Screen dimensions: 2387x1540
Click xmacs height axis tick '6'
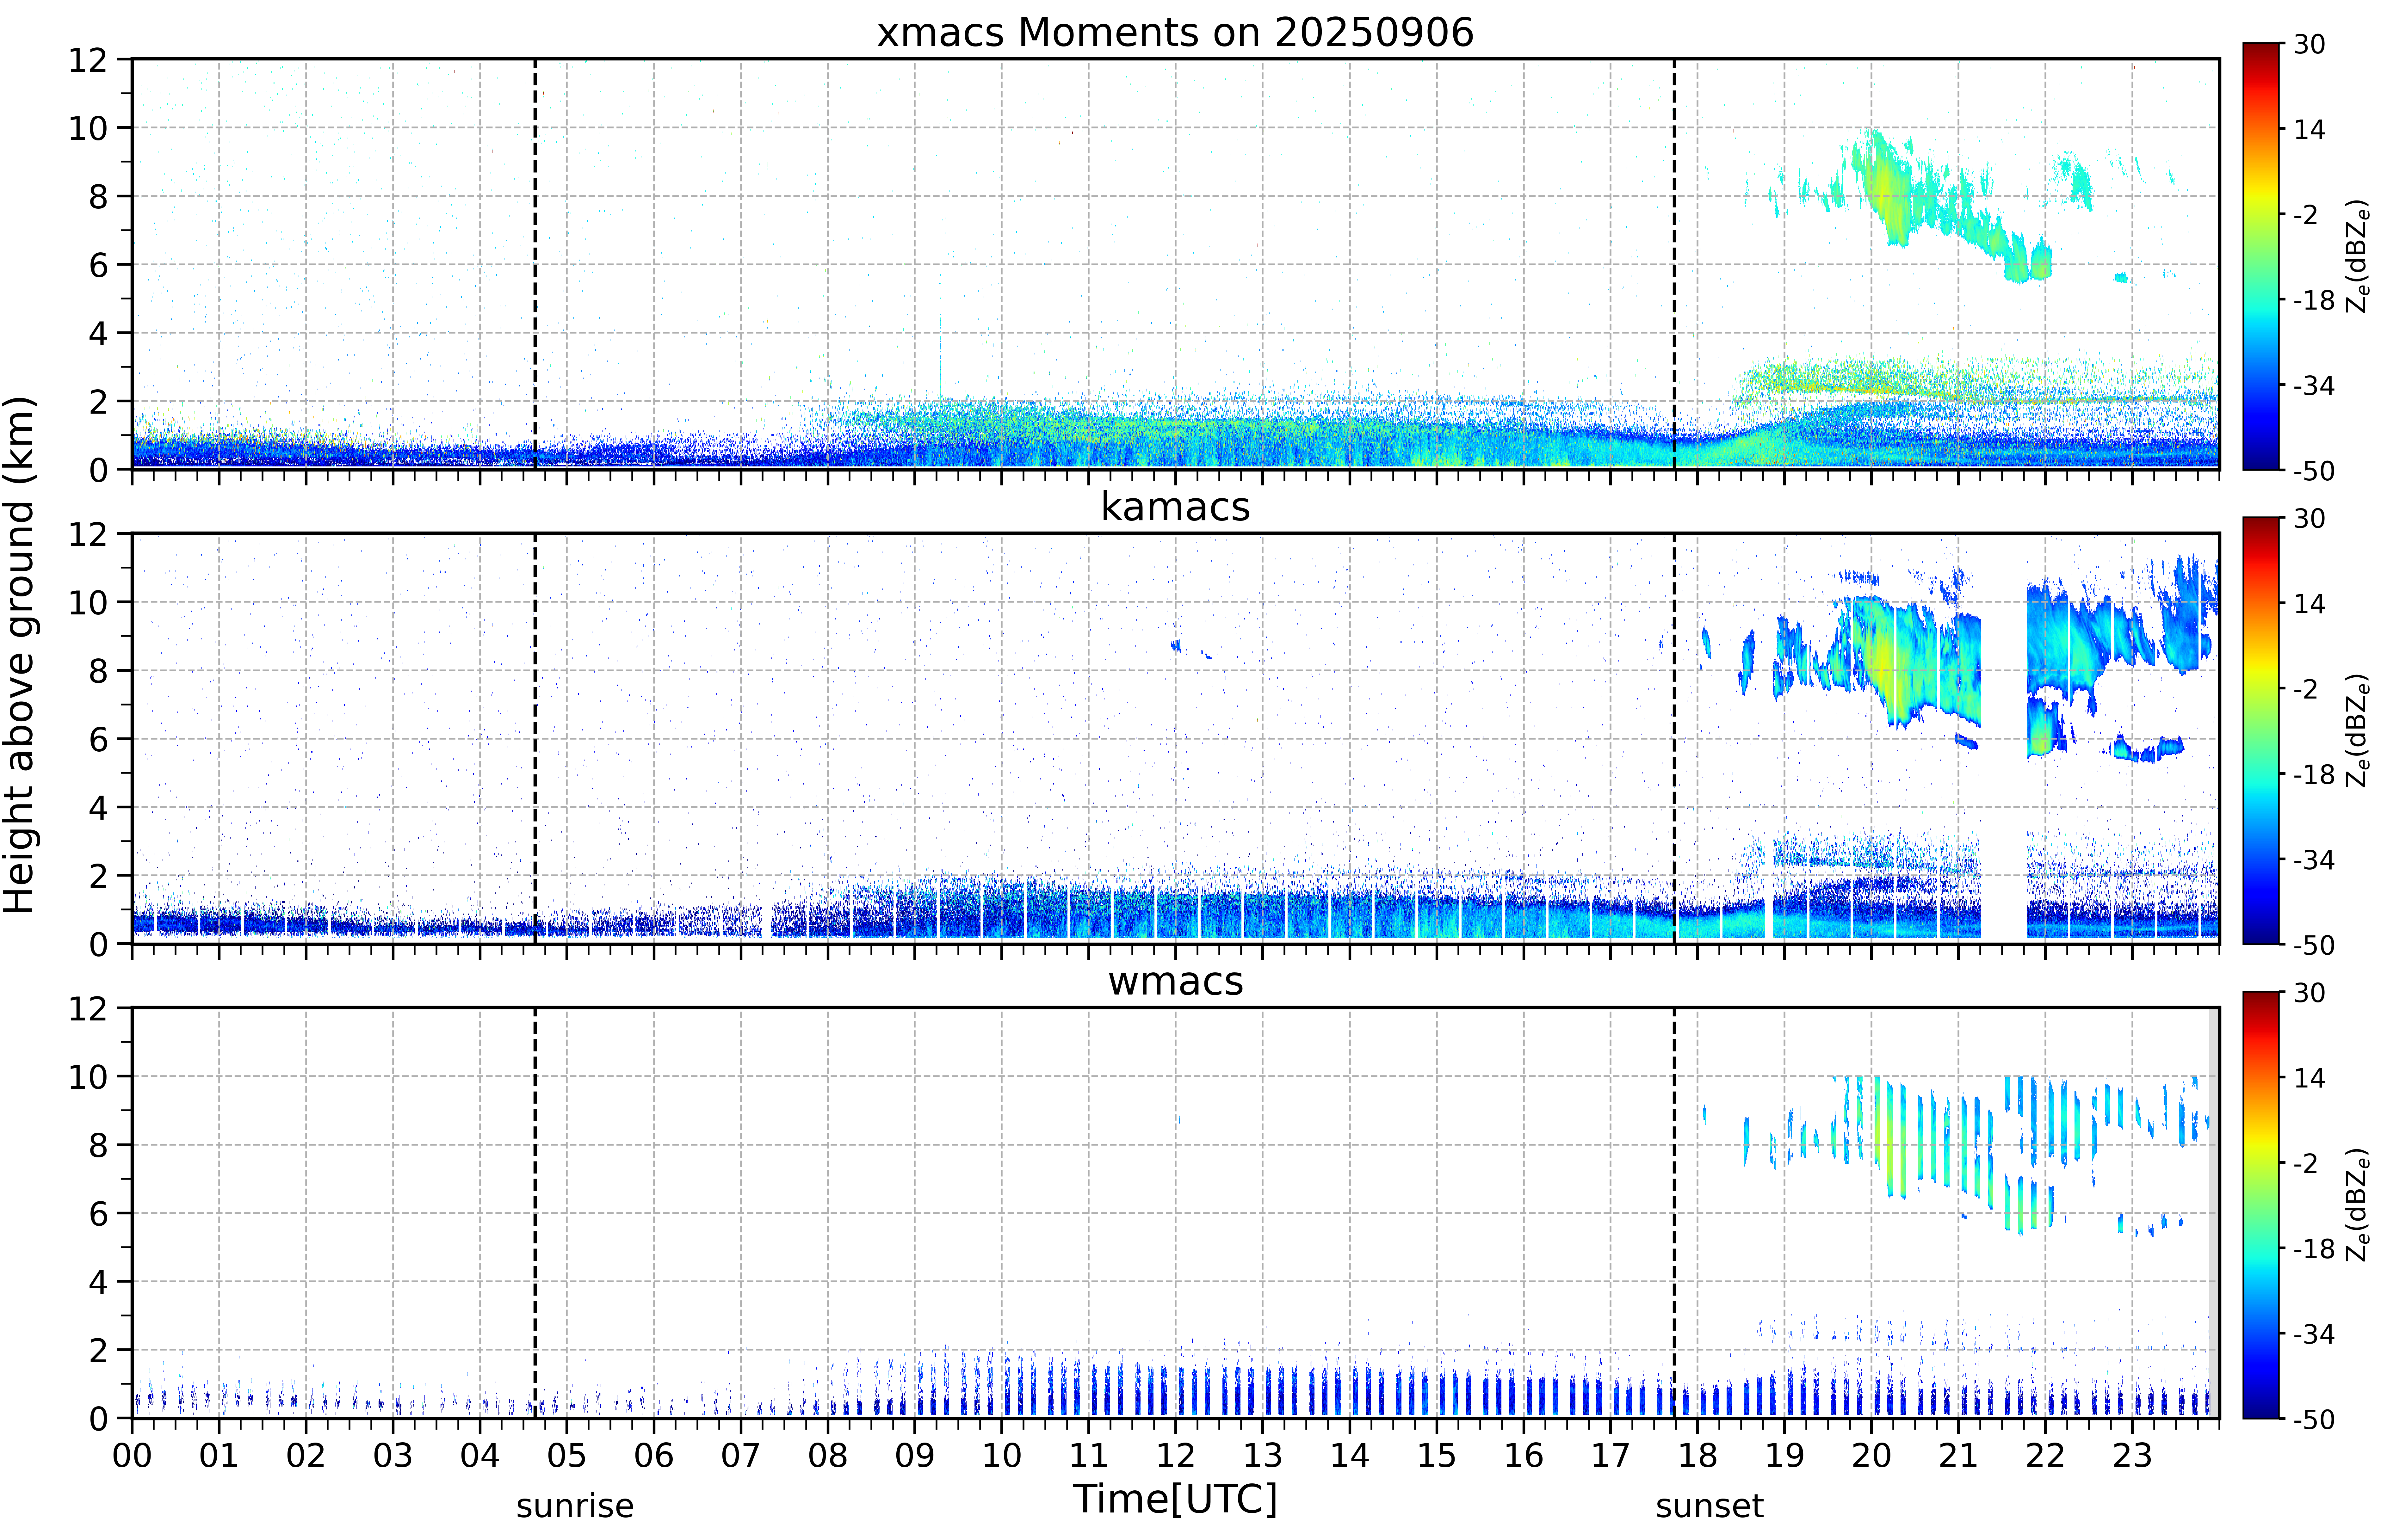(x=98, y=265)
